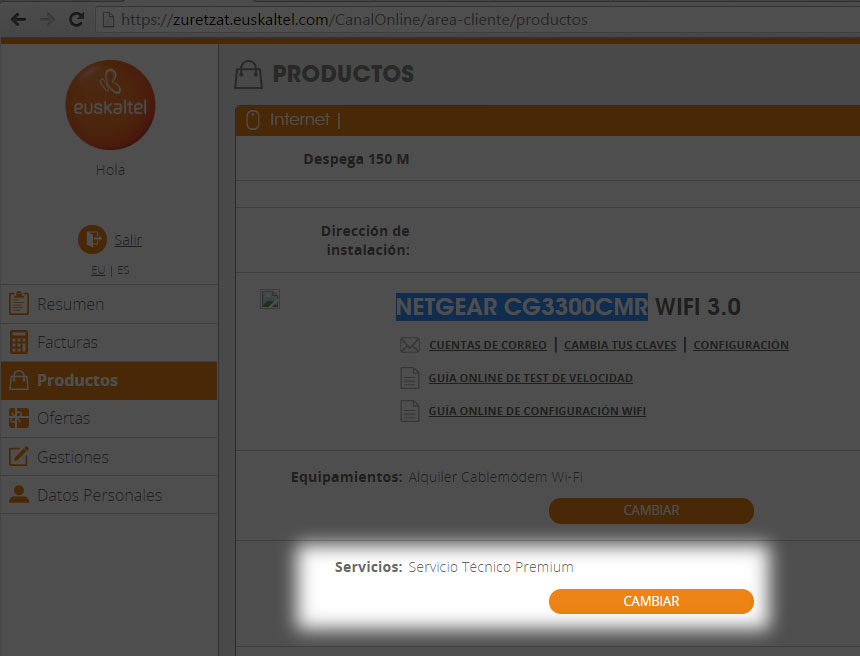Open the CAMBIA TUS CLAVES link
The image size is (860, 656).
pyautogui.click(x=620, y=345)
